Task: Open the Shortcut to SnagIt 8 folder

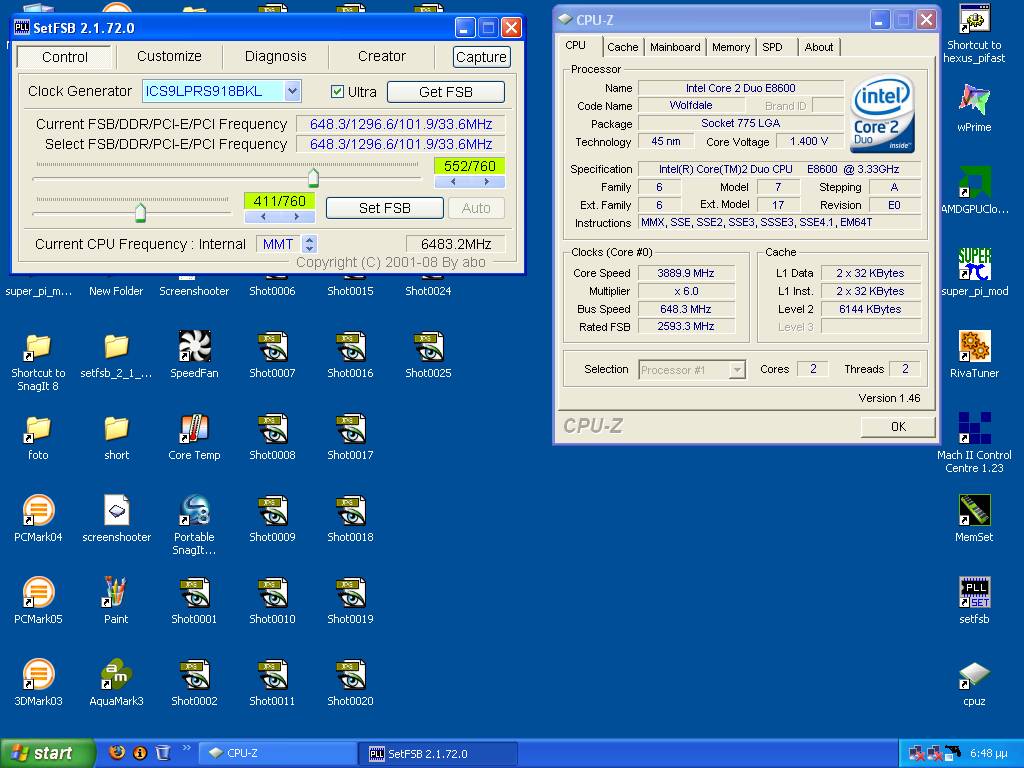Action: tap(38, 346)
